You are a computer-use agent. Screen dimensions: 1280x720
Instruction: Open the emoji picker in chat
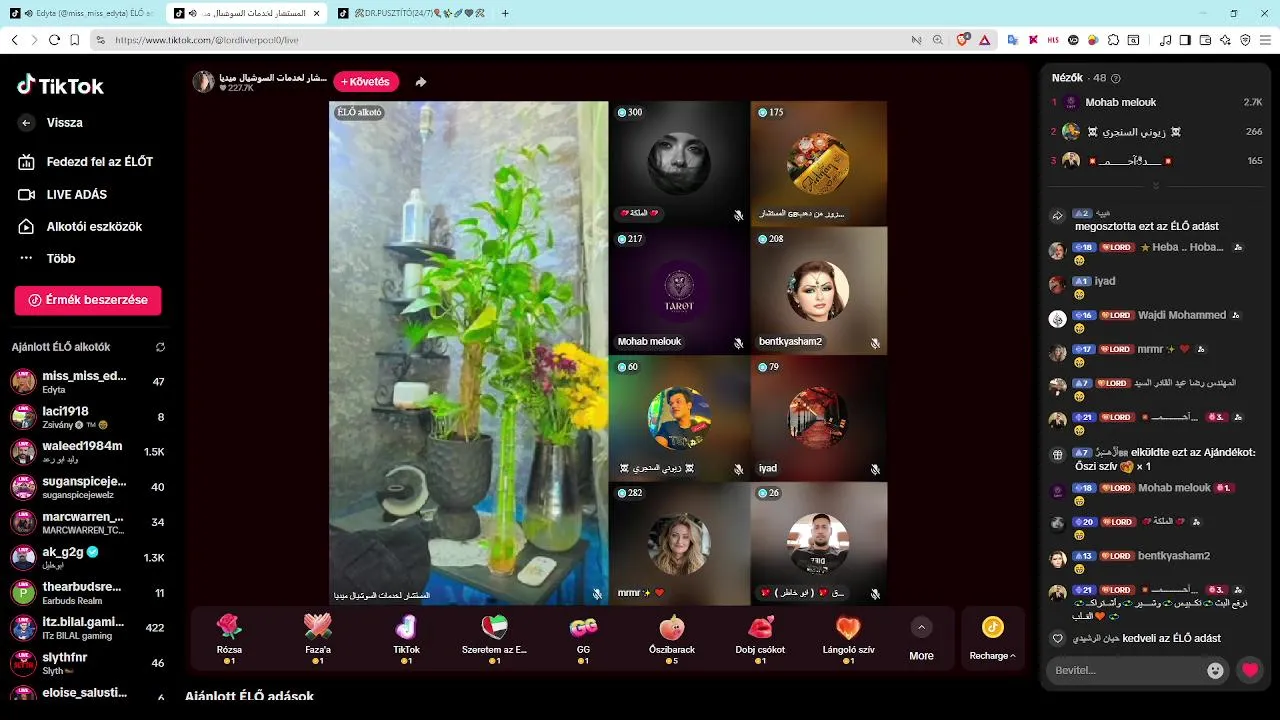pos(1215,670)
